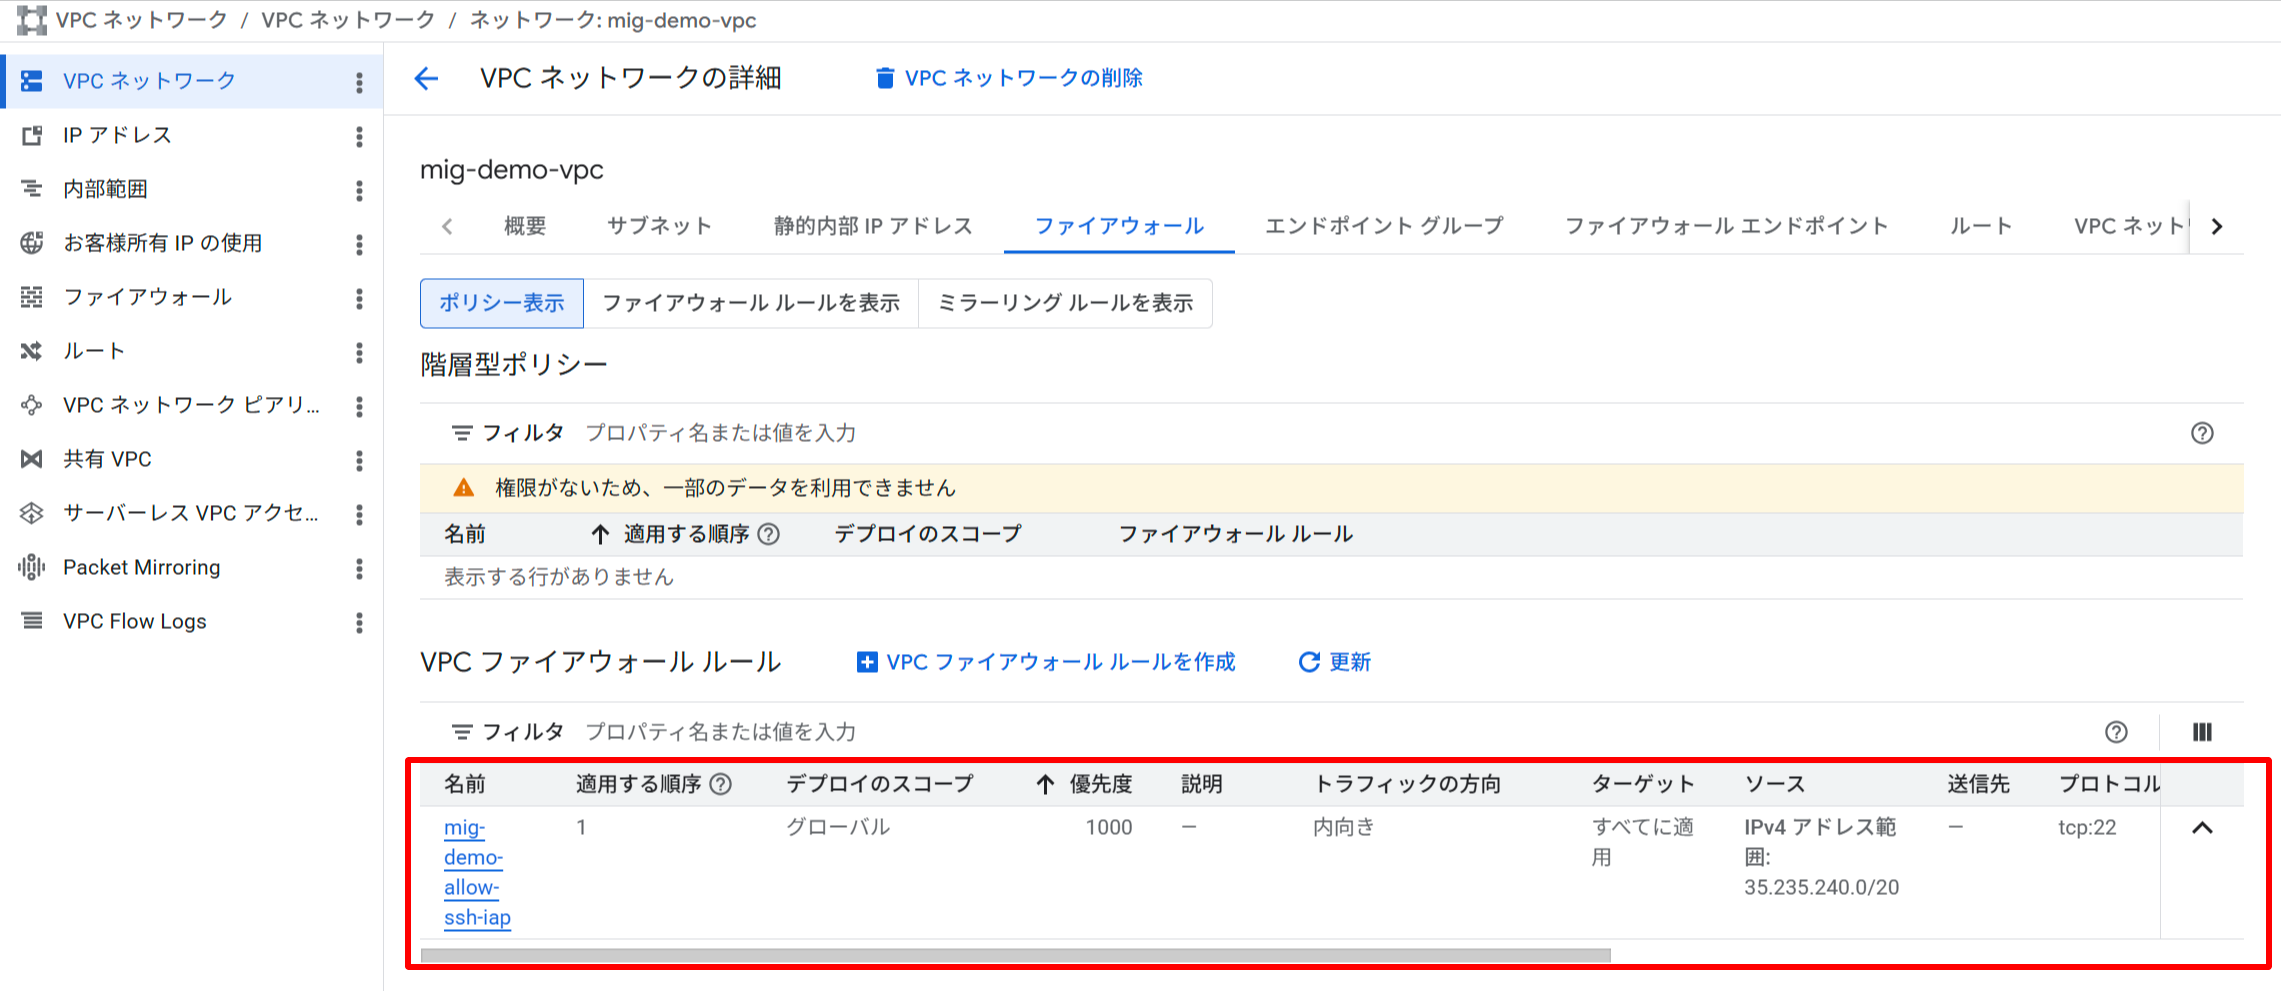Click the filter icon in VPC firewall rules section

pyautogui.click(x=461, y=732)
